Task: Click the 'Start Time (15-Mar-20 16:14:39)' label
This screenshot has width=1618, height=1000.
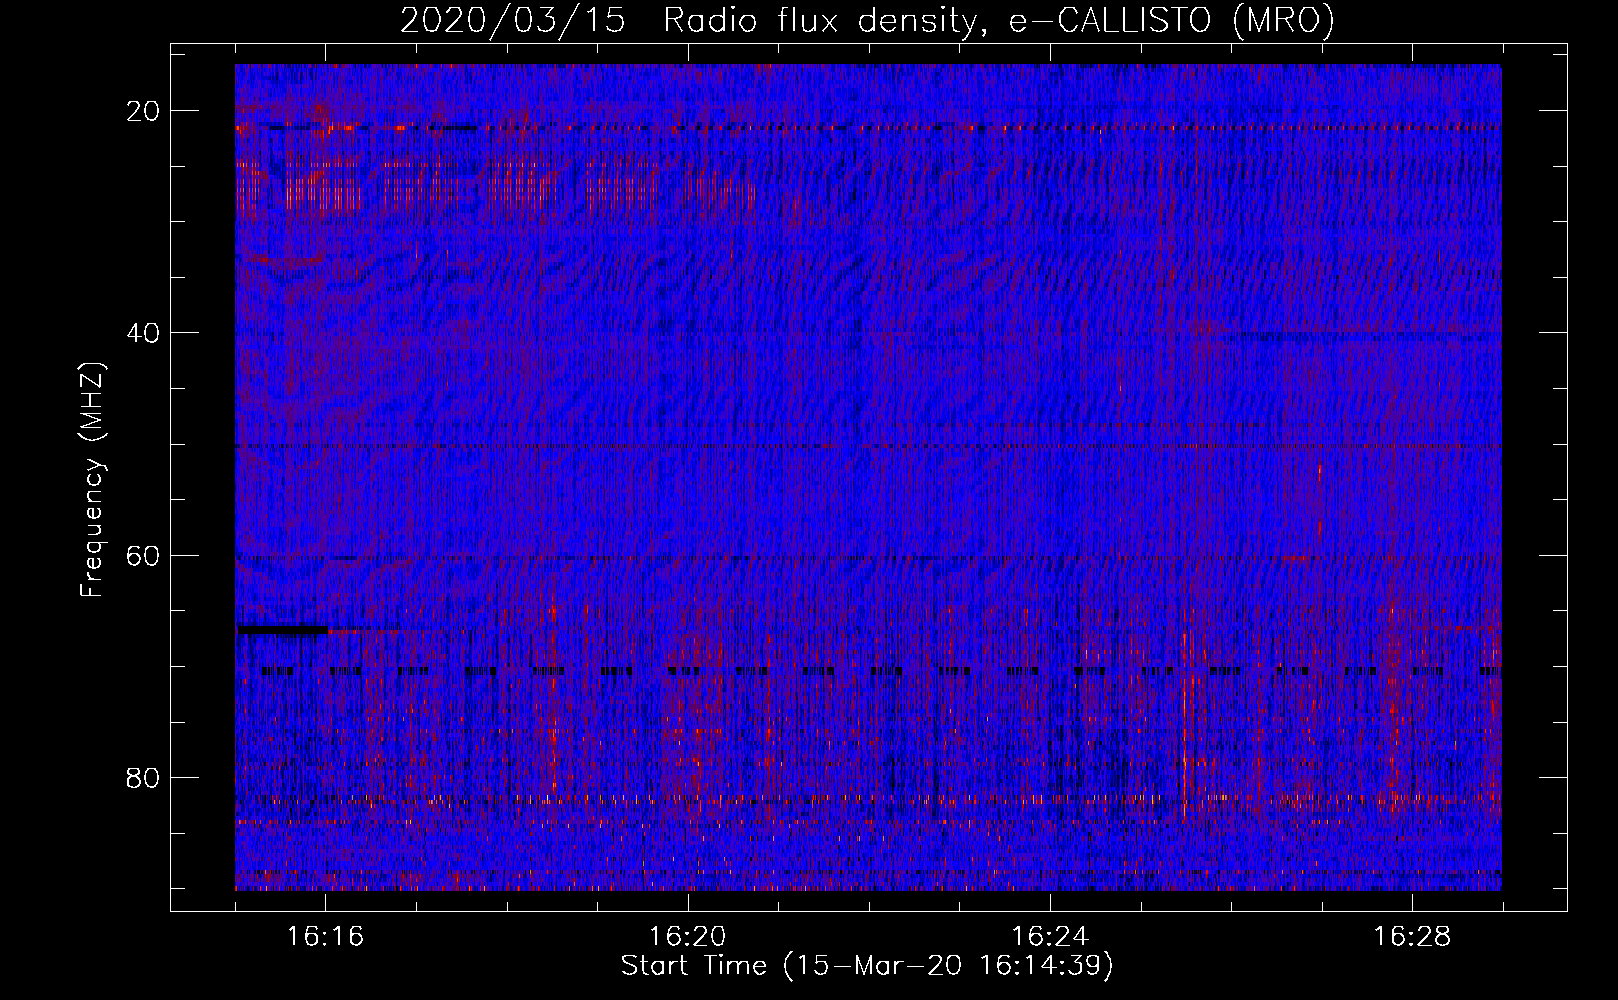Action: tap(867, 966)
